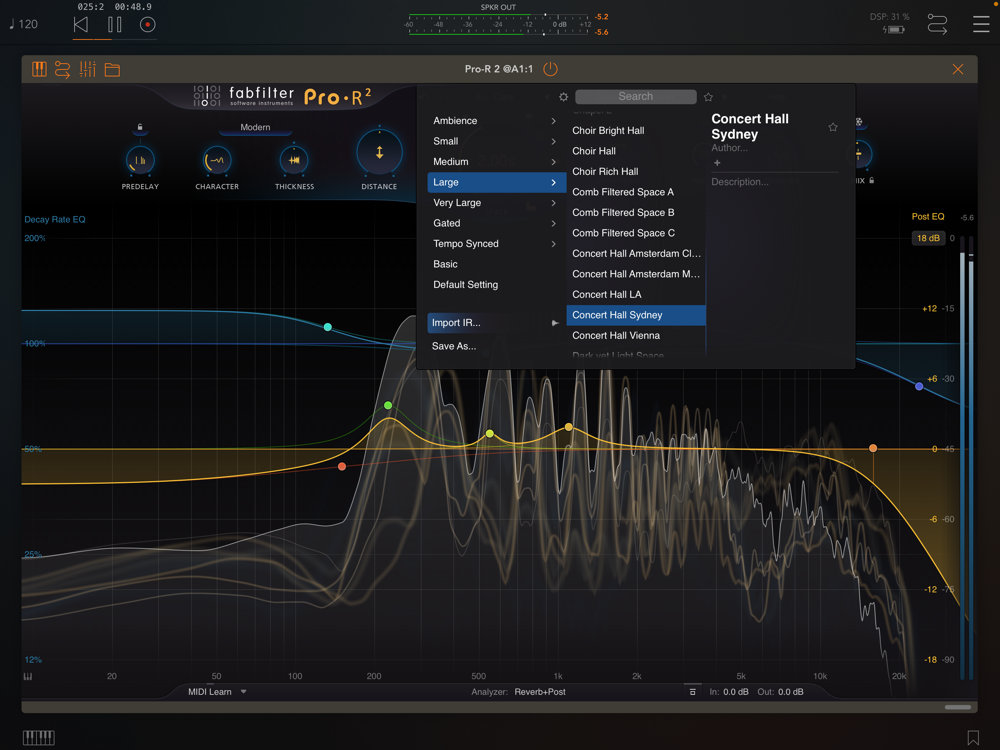The height and width of the screenshot is (750, 1000).
Task: Select the Basic preset
Action: (x=496, y=263)
